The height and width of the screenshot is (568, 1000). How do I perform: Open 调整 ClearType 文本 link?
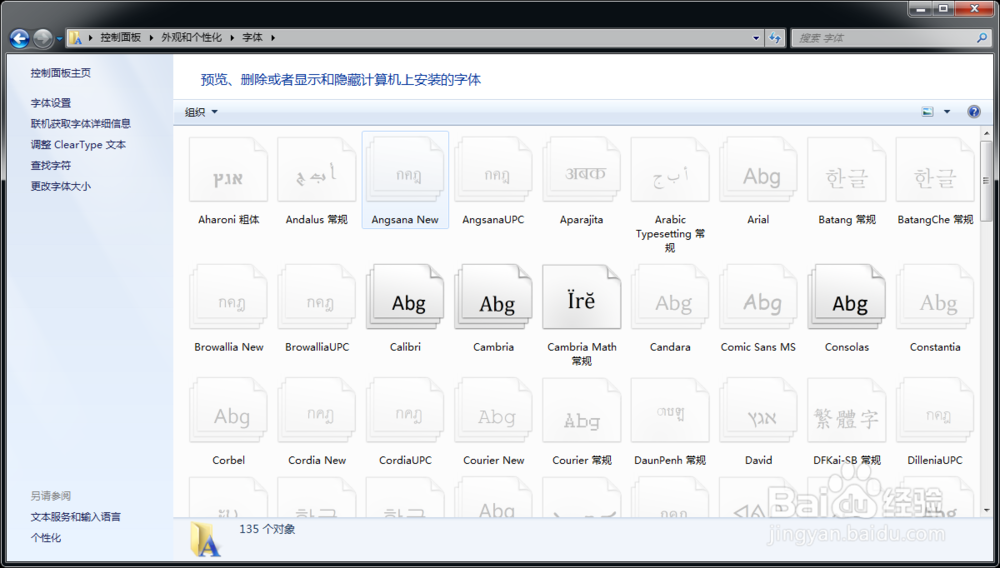coord(78,145)
